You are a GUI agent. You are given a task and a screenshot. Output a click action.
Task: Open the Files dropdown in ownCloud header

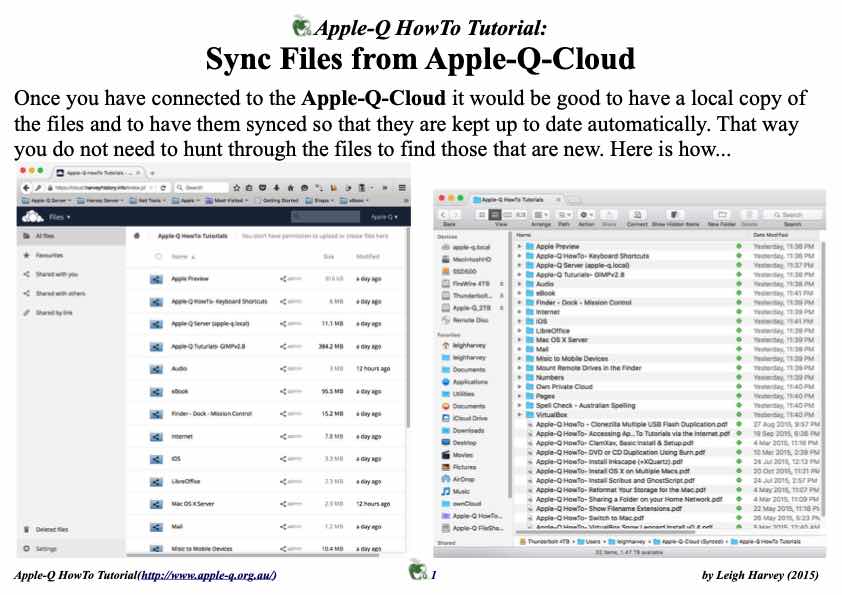pos(60,217)
